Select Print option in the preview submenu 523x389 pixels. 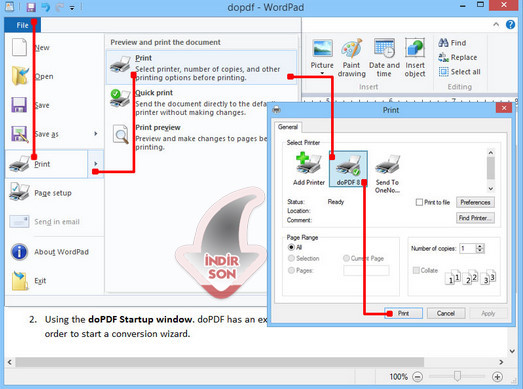coord(201,67)
